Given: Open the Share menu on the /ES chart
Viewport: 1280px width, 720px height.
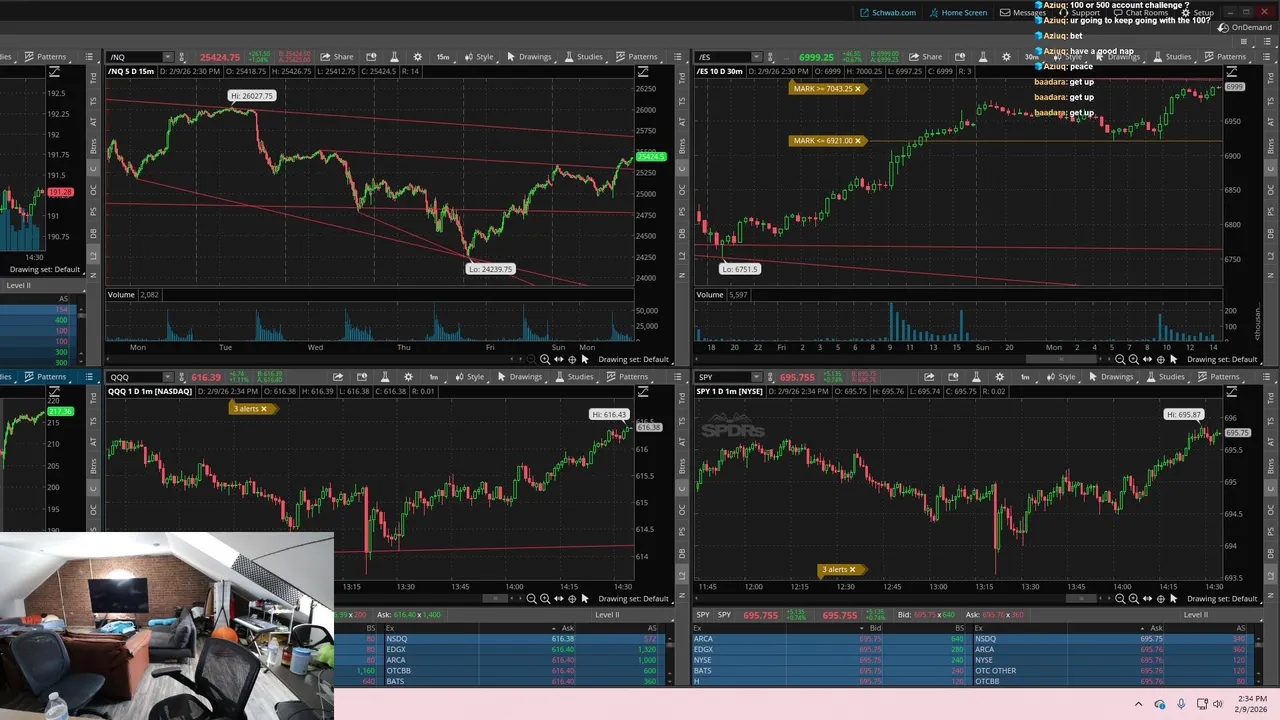Looking at the screenshot, I should (926, 57).
